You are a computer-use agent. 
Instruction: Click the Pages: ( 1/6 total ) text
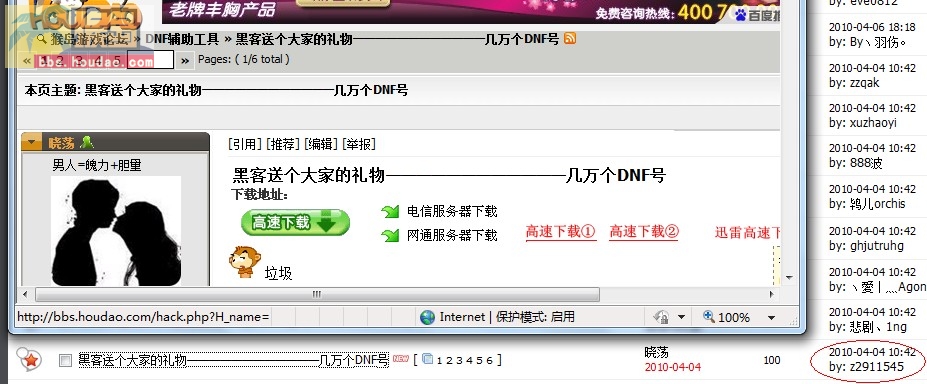(244, 59)
